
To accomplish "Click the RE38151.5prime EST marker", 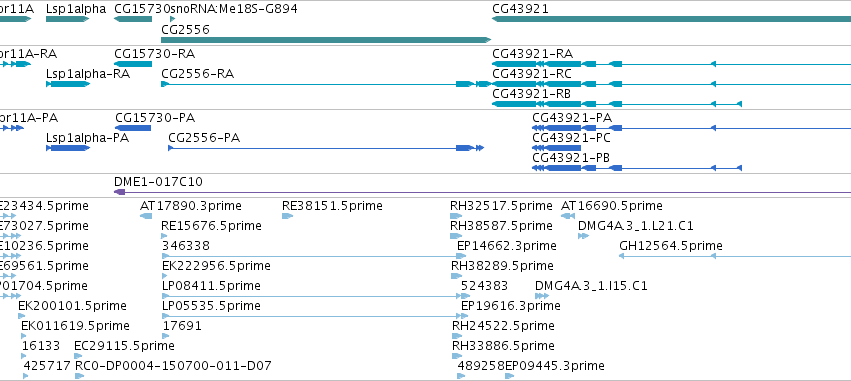I will [288, 216].
